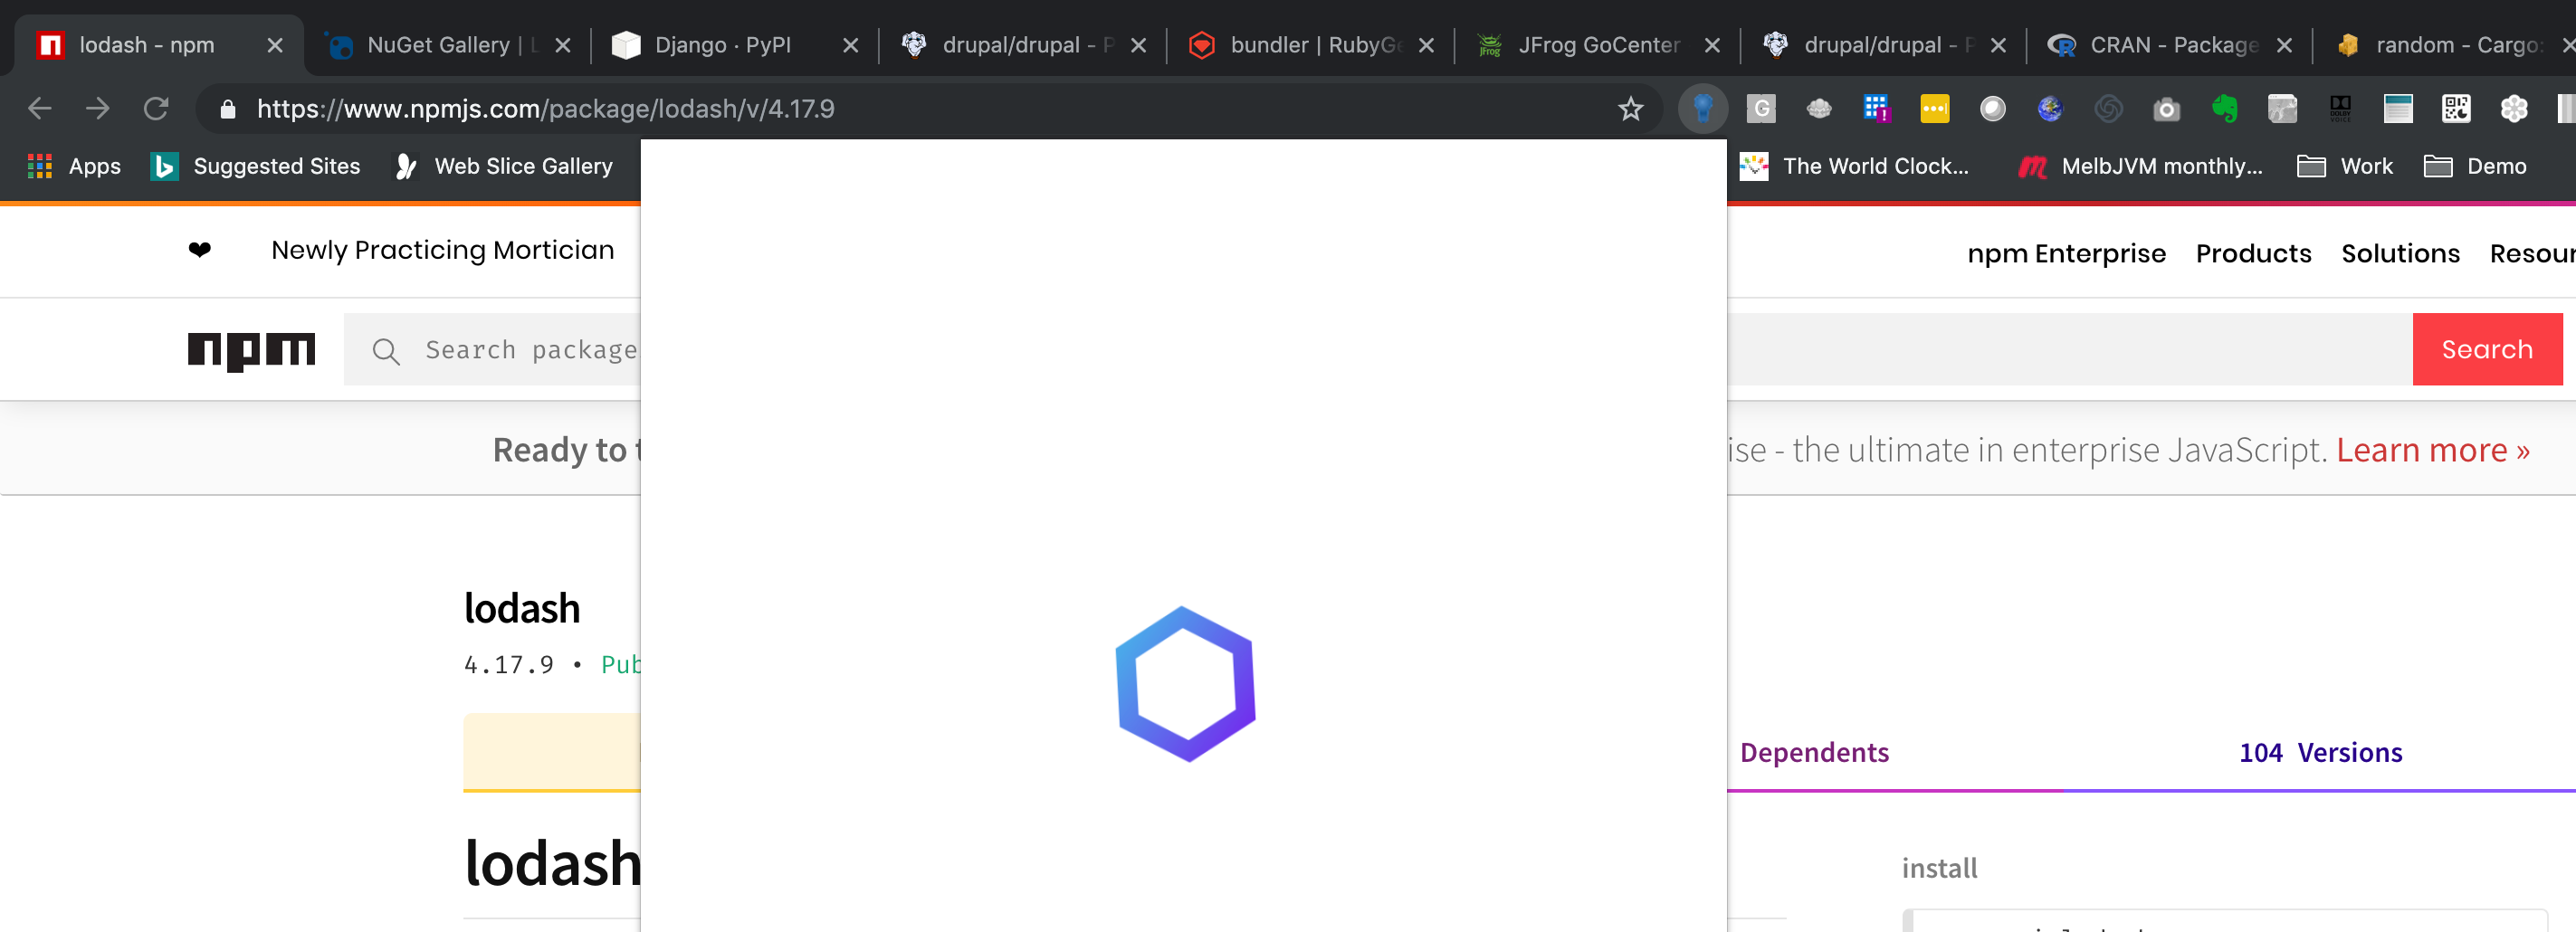Click the blue active extension icon
Screen dimensions: 2576x932
(x=1703, y=108)
